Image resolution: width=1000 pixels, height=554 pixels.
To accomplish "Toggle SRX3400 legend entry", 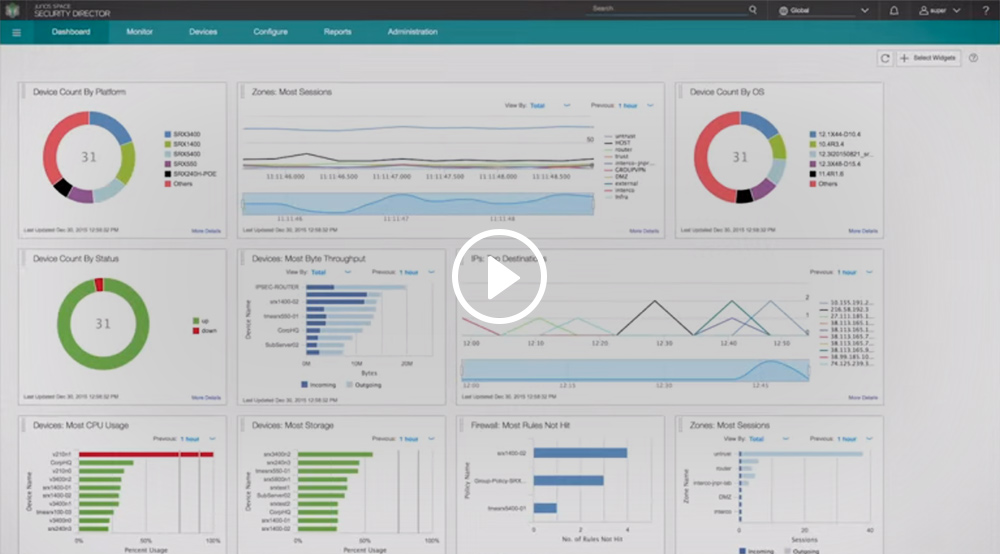I will coord(182,135).
